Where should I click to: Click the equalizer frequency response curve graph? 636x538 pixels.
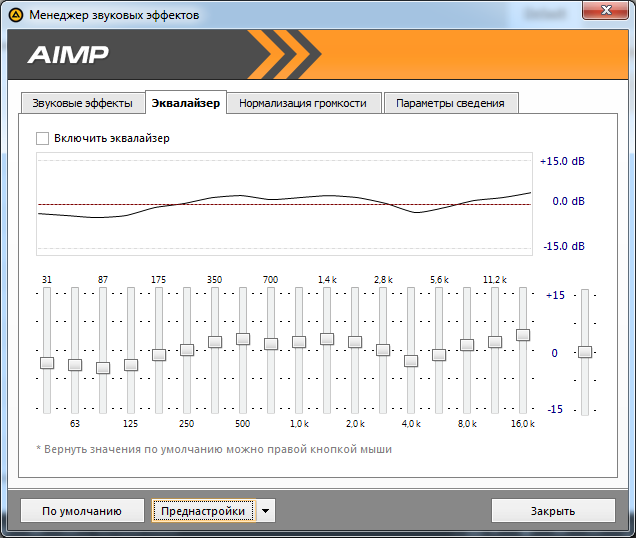coord(284,204)
